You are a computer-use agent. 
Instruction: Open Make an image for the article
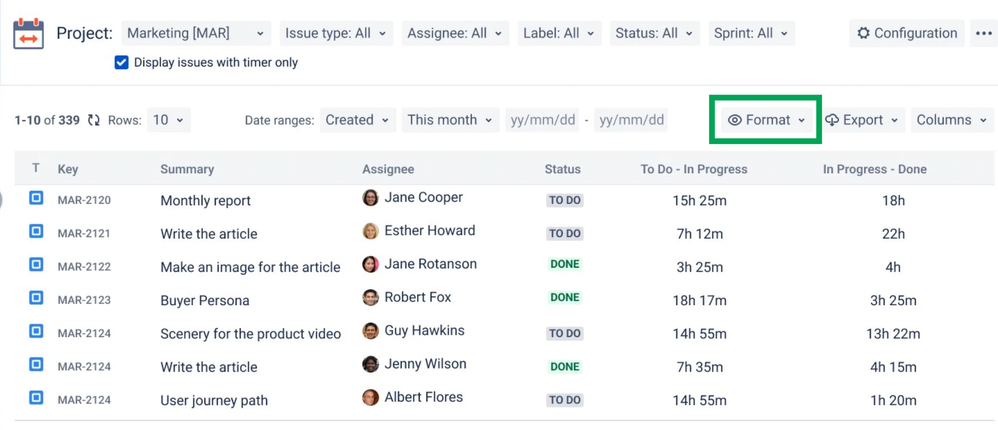point(250,268)
